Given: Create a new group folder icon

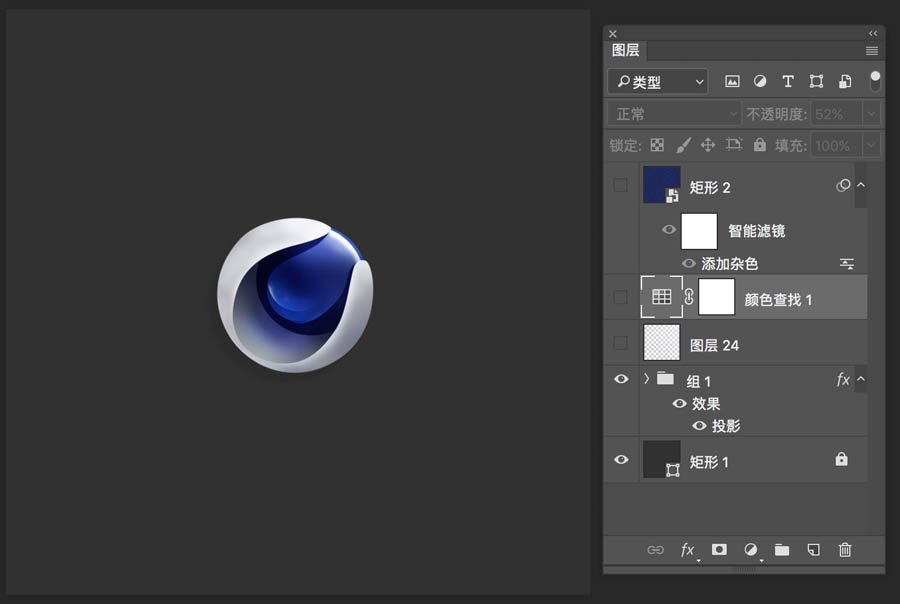Looking at the screenshot, I should (782, 550).
